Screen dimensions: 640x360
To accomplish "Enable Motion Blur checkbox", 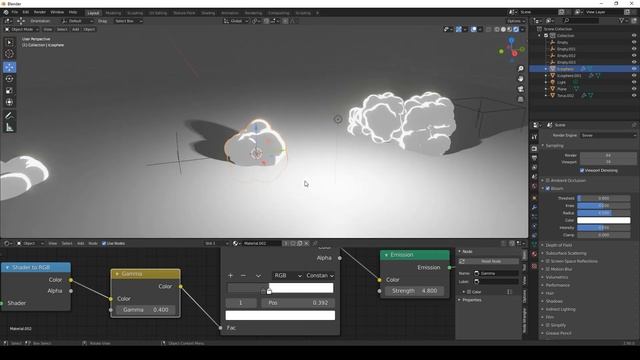I will tap(548, 269).
